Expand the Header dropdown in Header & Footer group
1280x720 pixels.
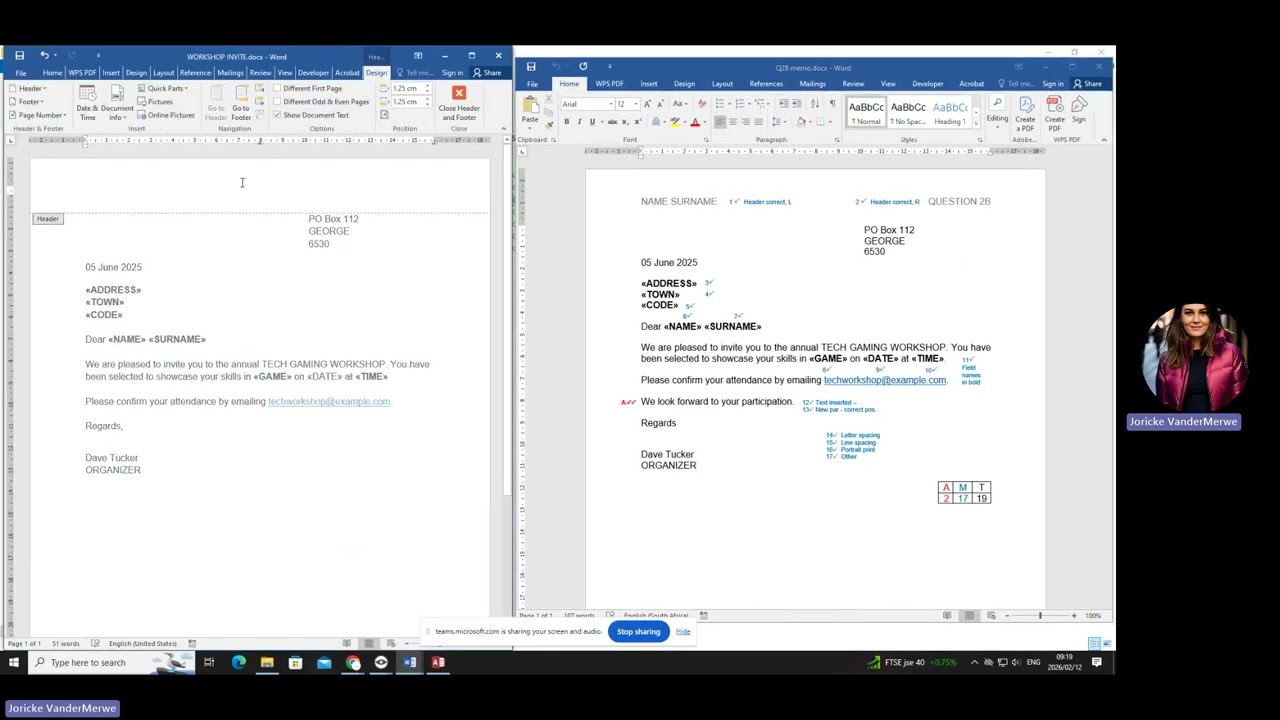(27, 88)
